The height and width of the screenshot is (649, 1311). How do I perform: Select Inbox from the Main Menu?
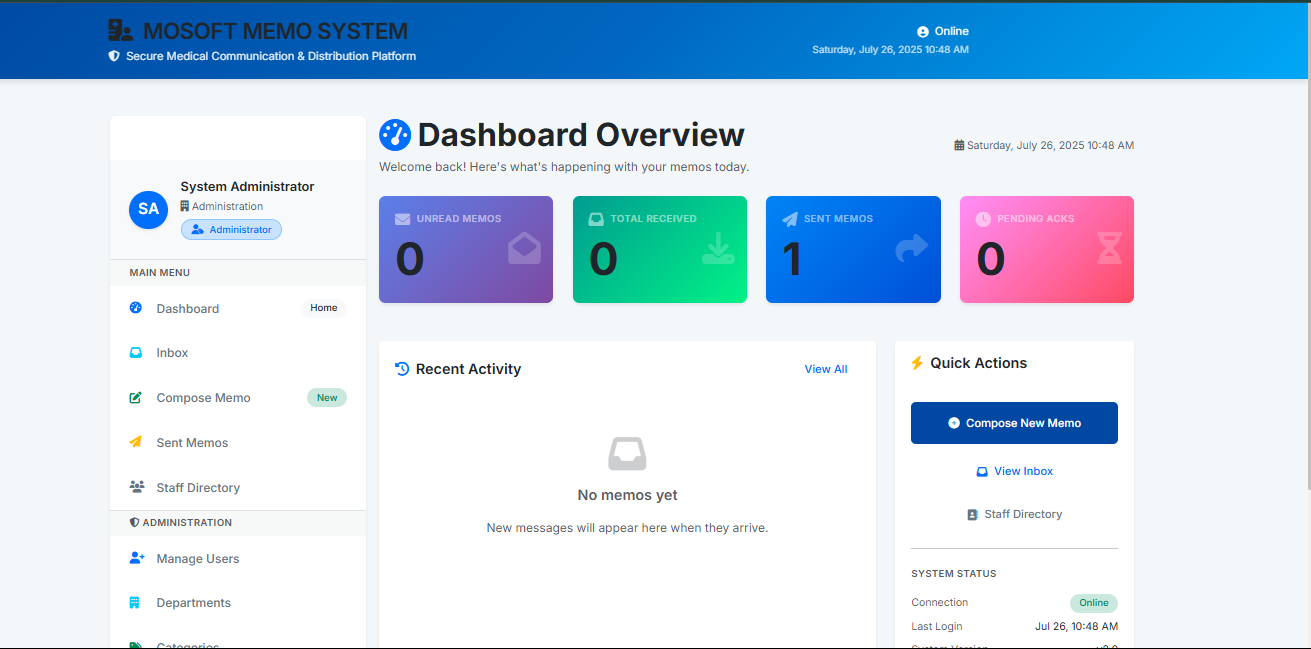172,352
